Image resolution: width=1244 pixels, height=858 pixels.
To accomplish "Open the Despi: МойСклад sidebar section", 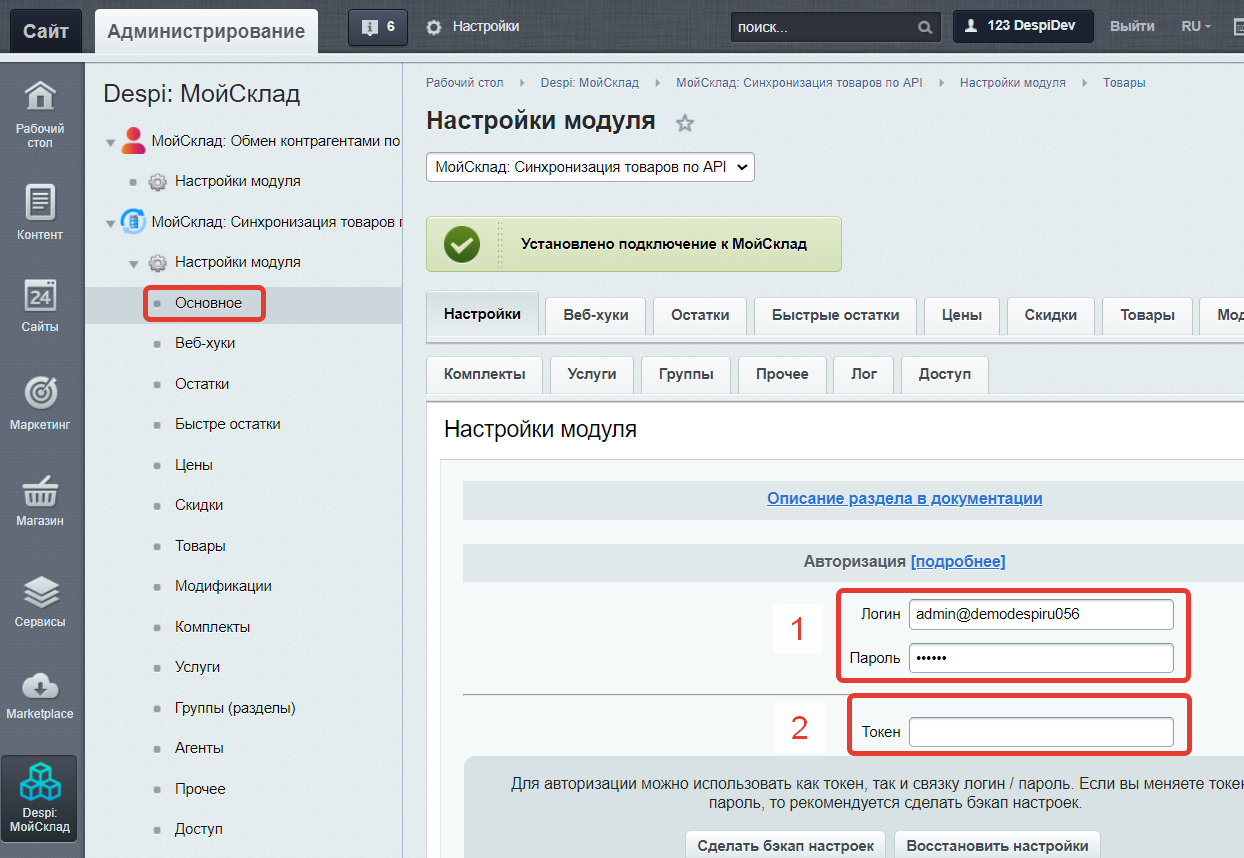I will (40, 797).
